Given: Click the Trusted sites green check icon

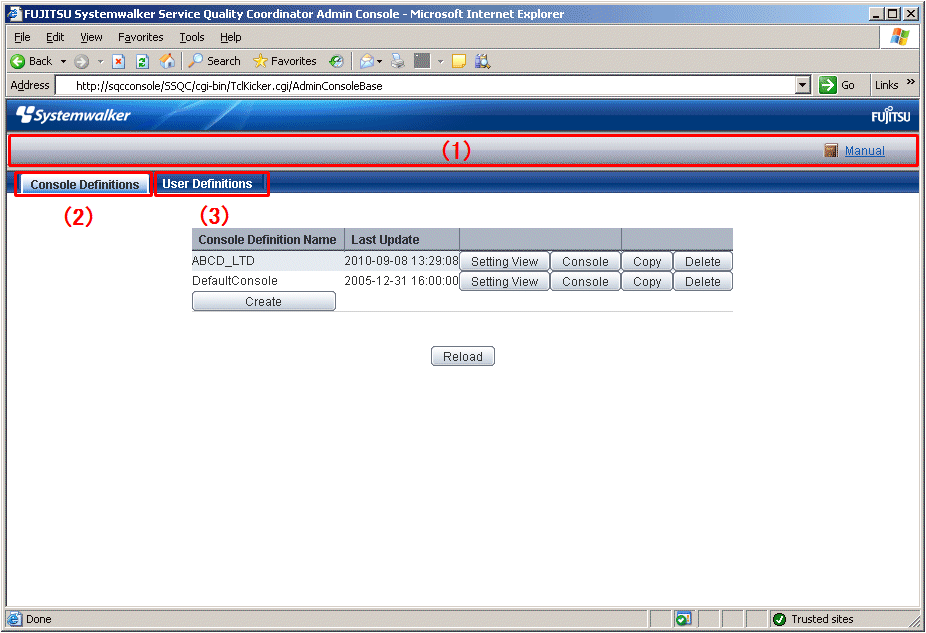Looking at the screenshot, I should click(780, 619).
